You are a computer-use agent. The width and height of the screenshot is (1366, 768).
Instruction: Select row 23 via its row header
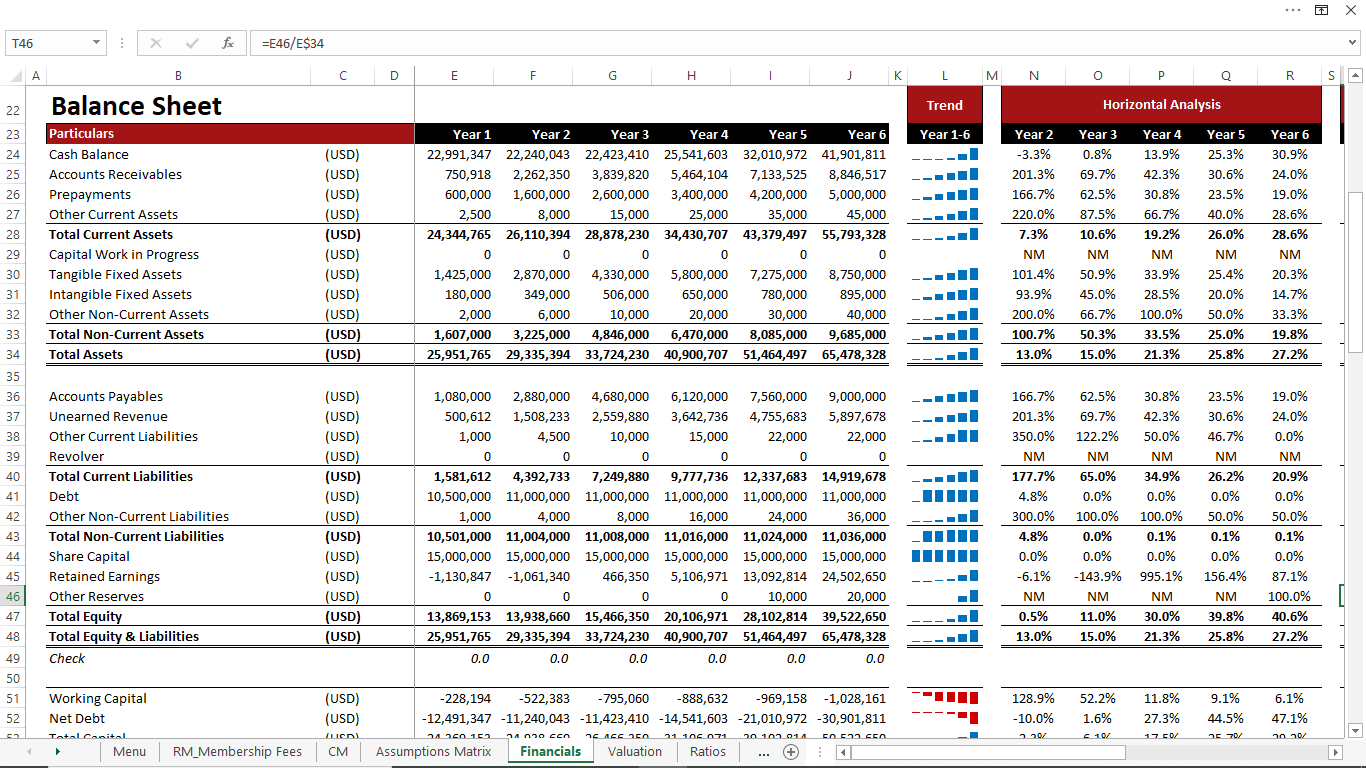[13, 134]
